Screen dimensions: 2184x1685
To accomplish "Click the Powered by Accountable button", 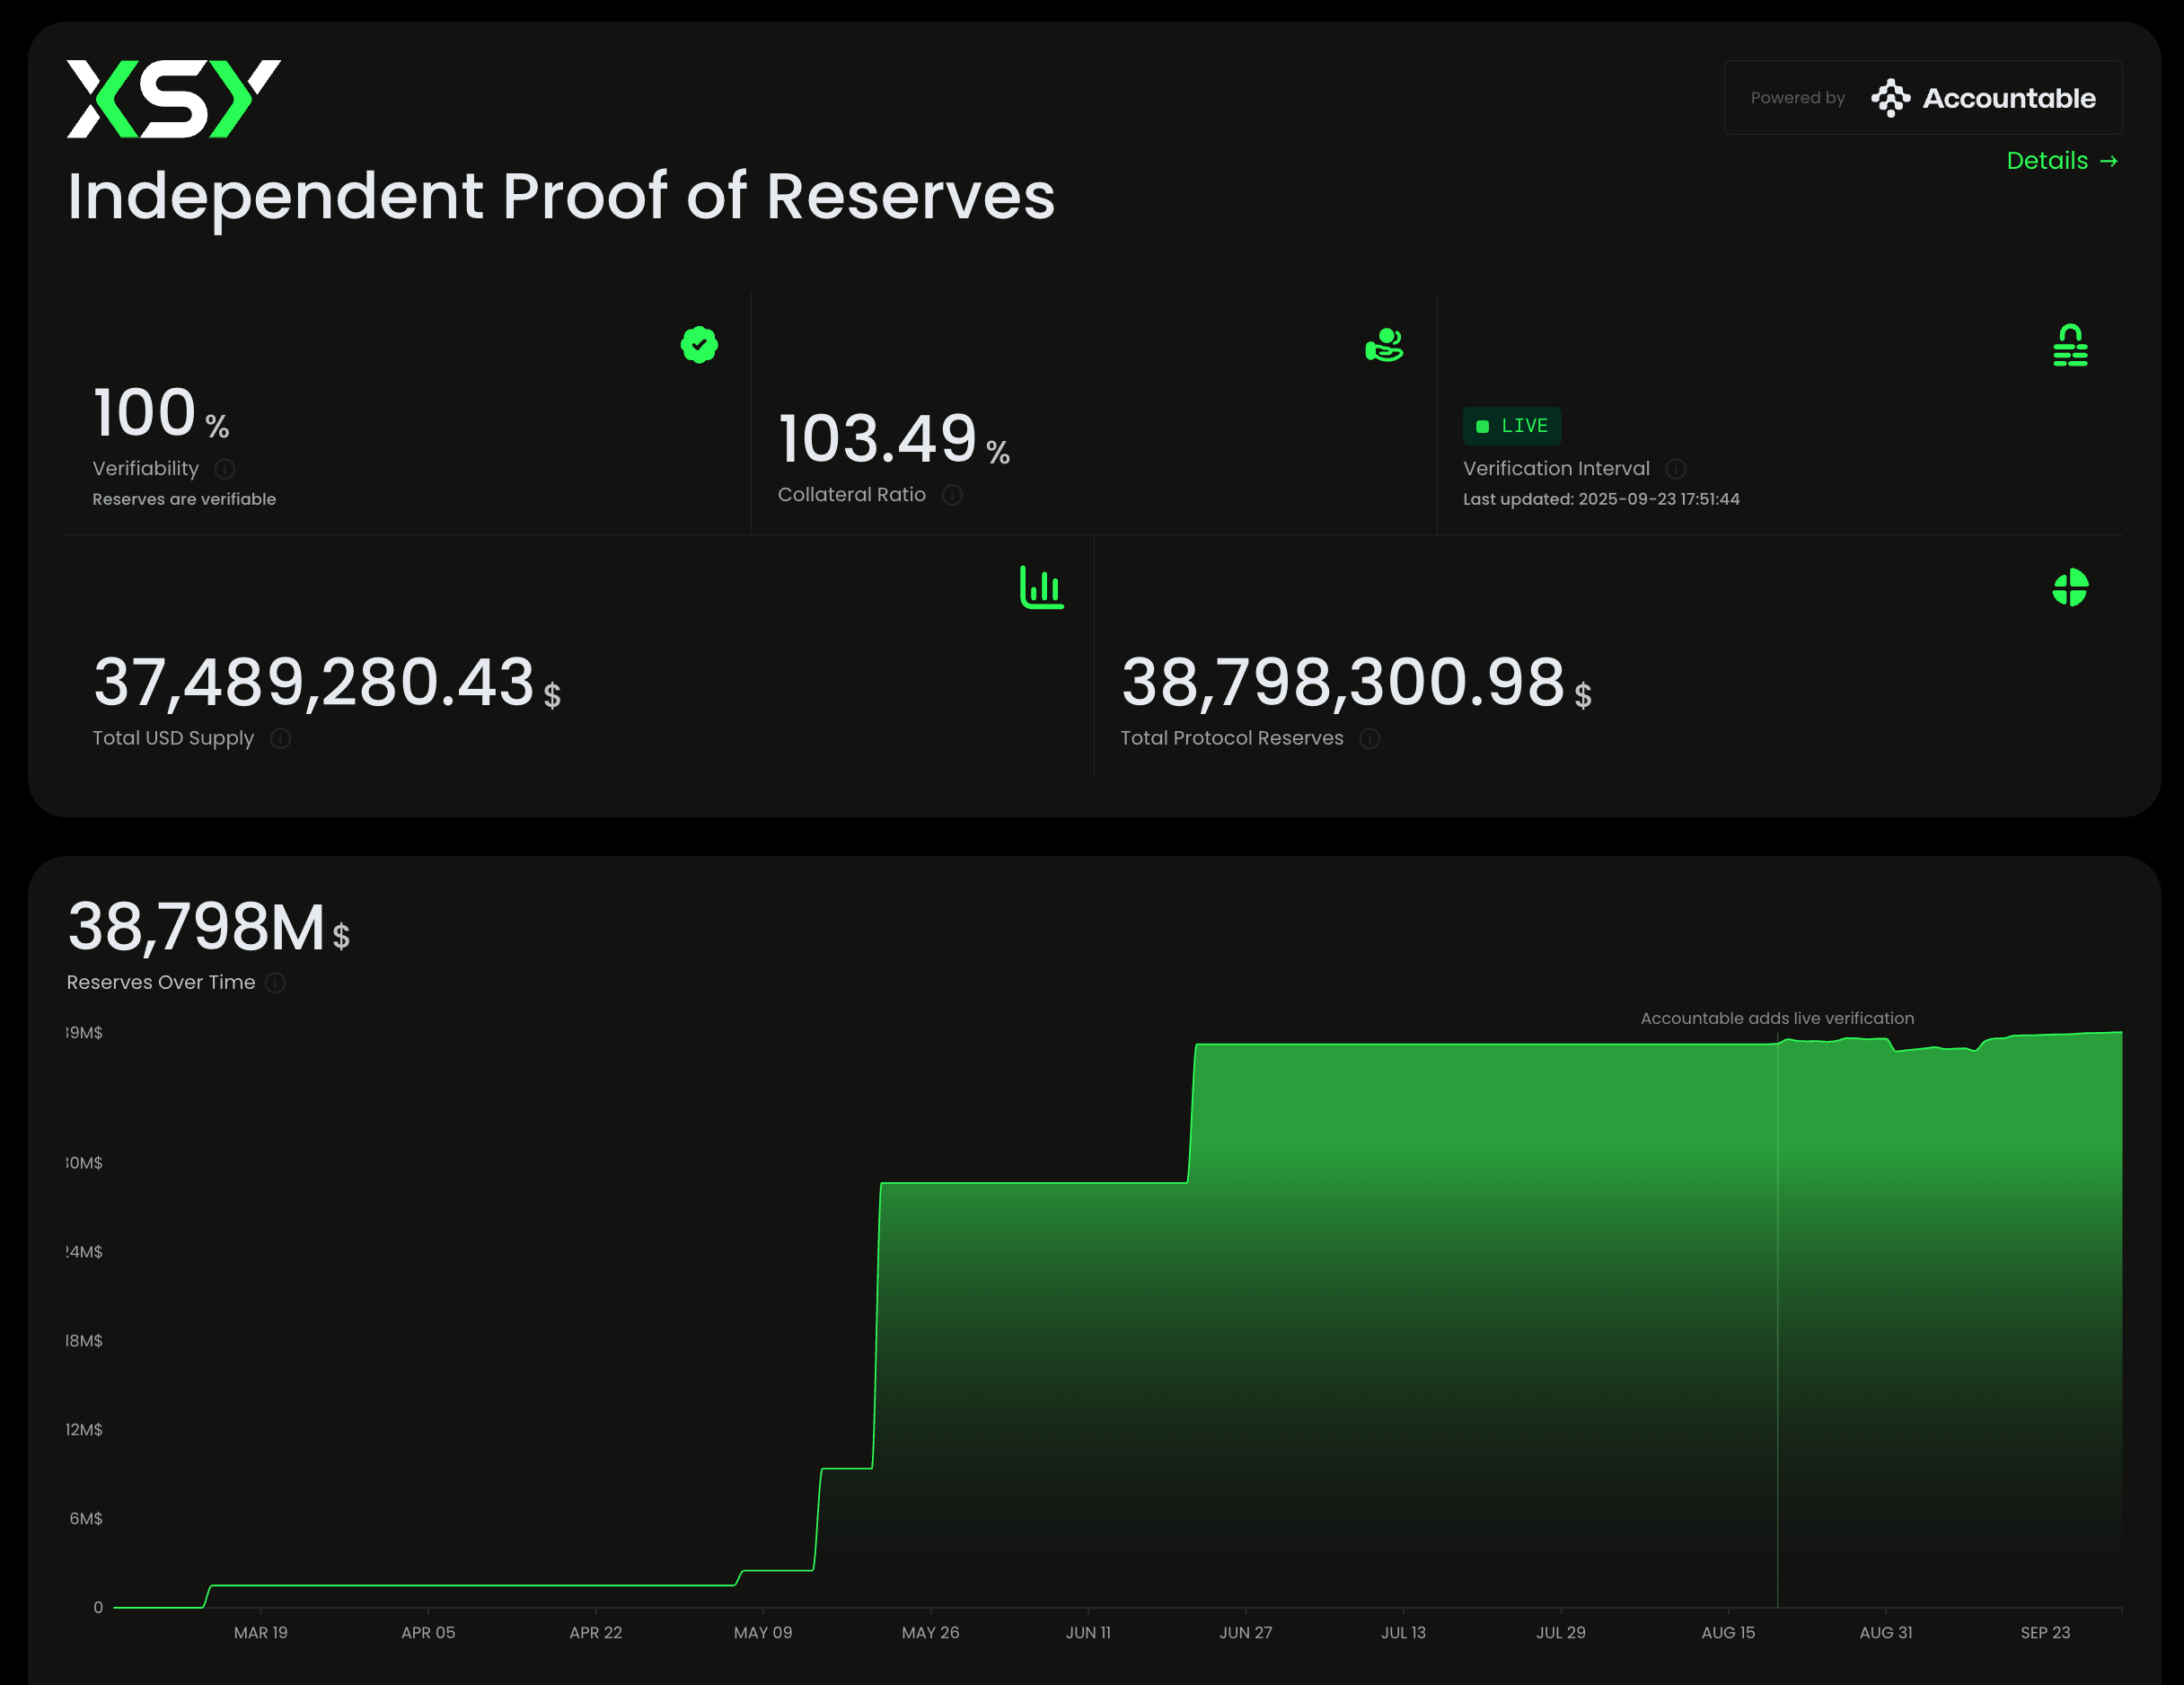I will pyautogui.click(x=1922, y=98).
